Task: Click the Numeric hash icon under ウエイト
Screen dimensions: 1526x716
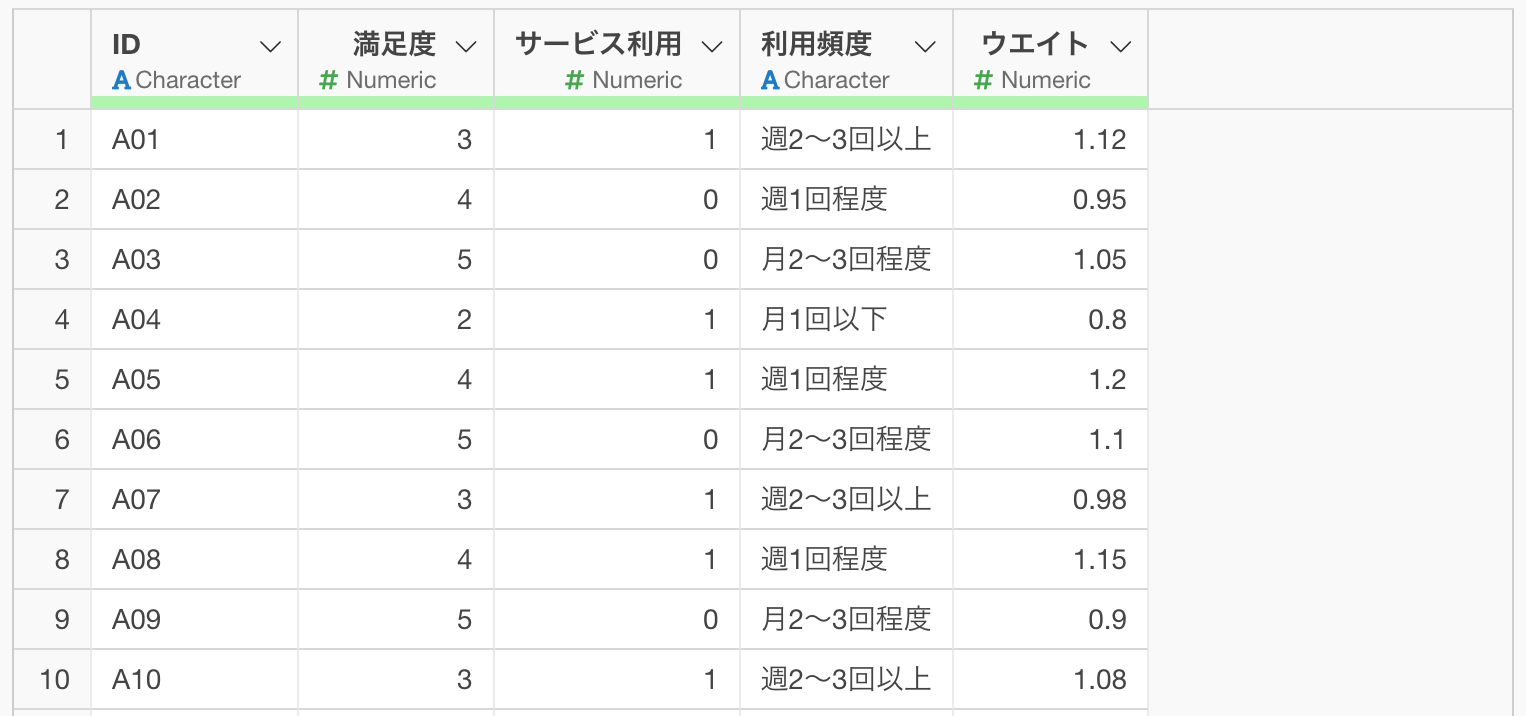Action: 984,81
